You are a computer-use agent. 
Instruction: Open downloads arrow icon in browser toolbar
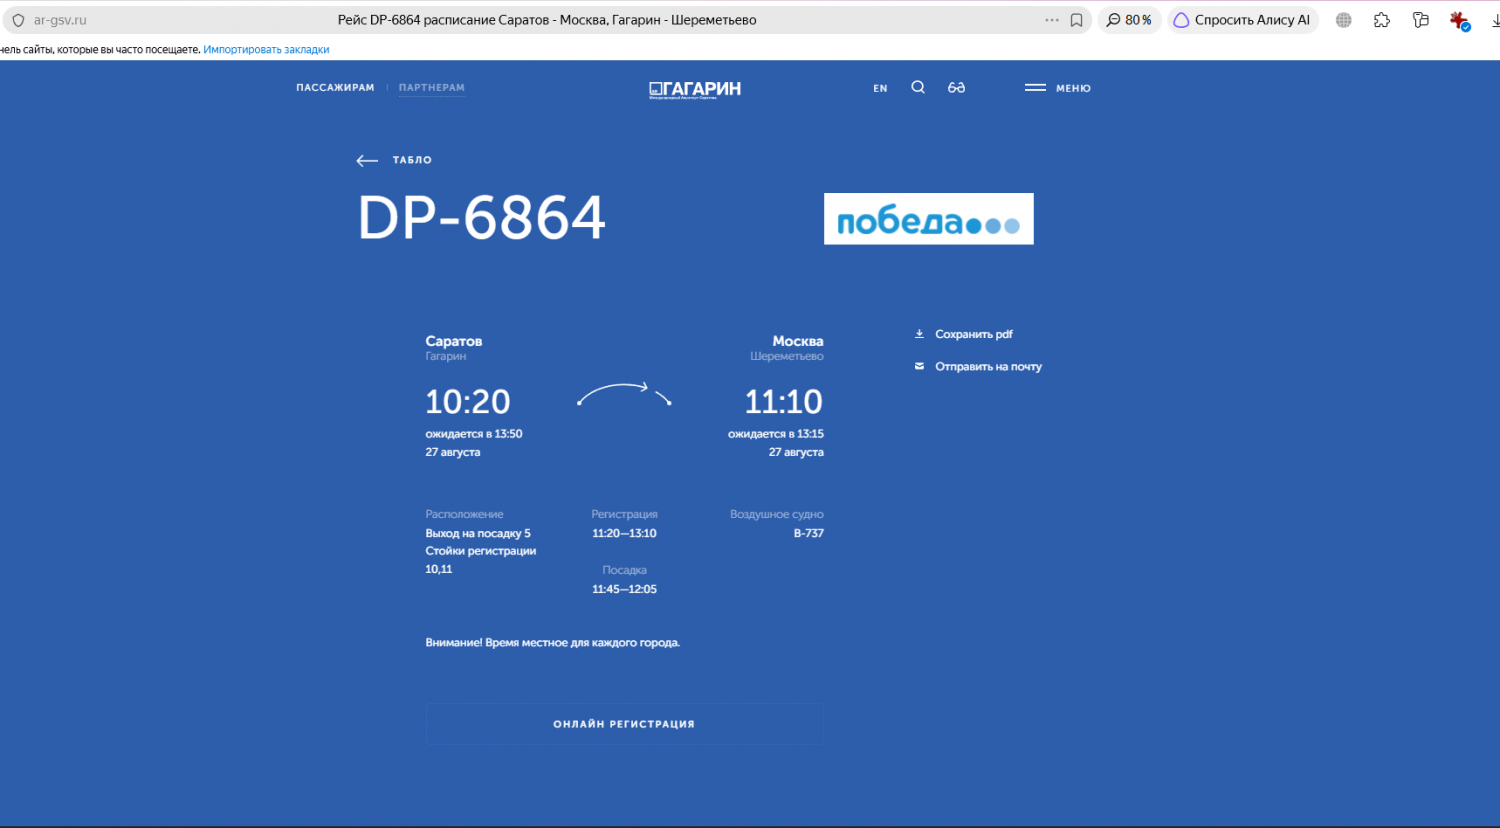[x=1494, y=20]
